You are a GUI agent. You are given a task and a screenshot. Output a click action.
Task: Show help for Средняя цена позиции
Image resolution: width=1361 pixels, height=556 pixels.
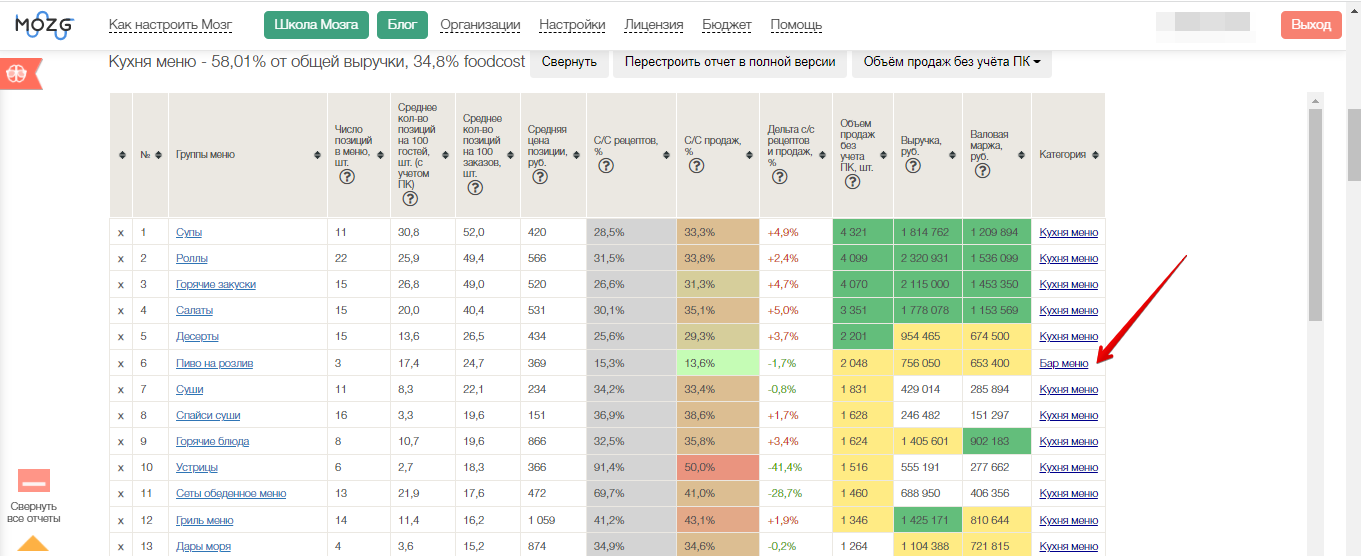pyautogui.click(x=540, y=176)
